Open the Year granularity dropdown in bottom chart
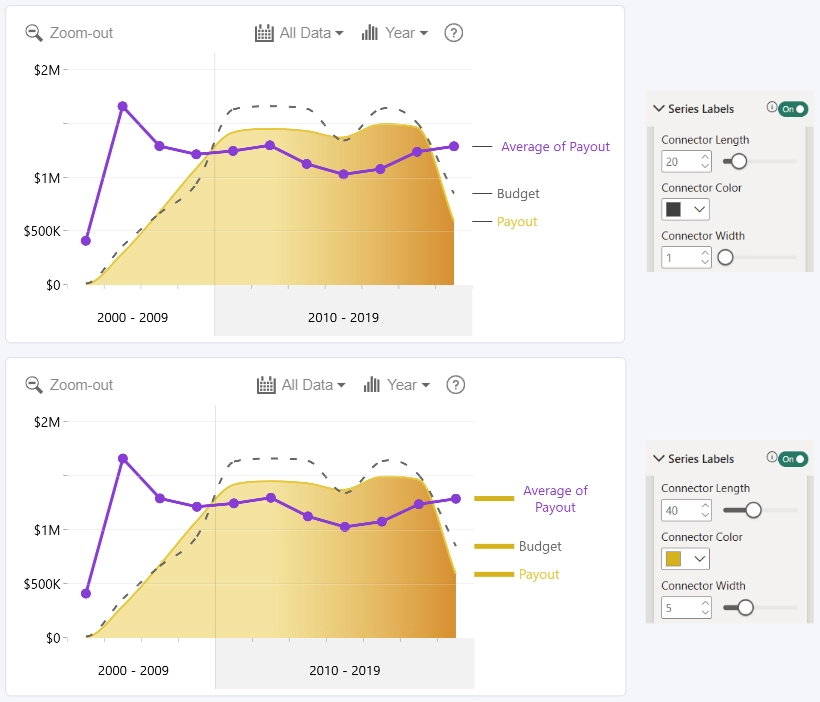 409,385
